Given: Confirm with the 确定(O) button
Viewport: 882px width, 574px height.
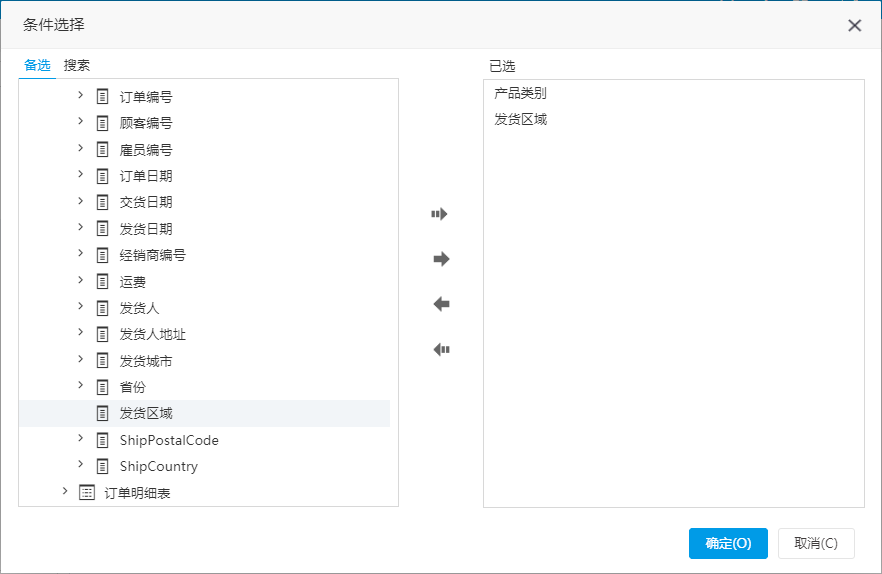Looking at the screenshot, I should pyautogui.click(x=728, y=543).
